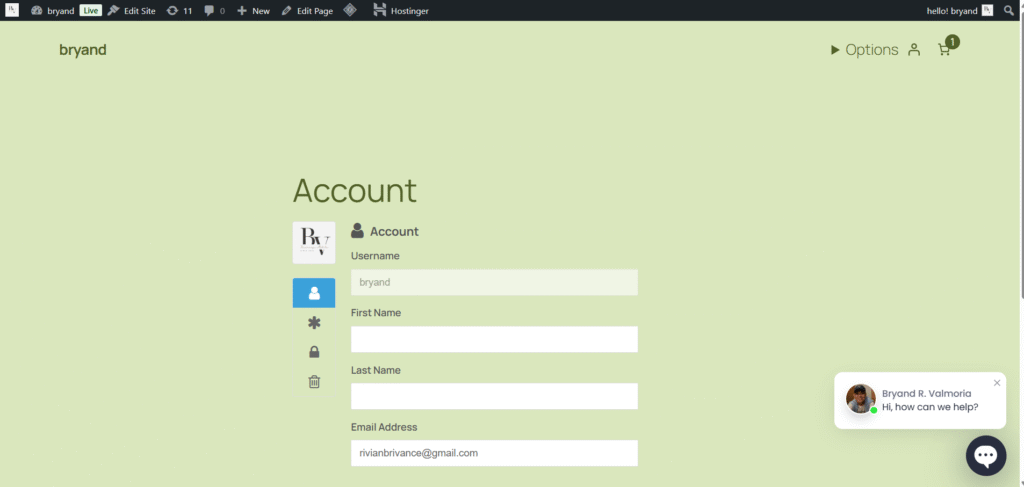
Task: Click the Last Name input field
Action: (x=494, y=397)
